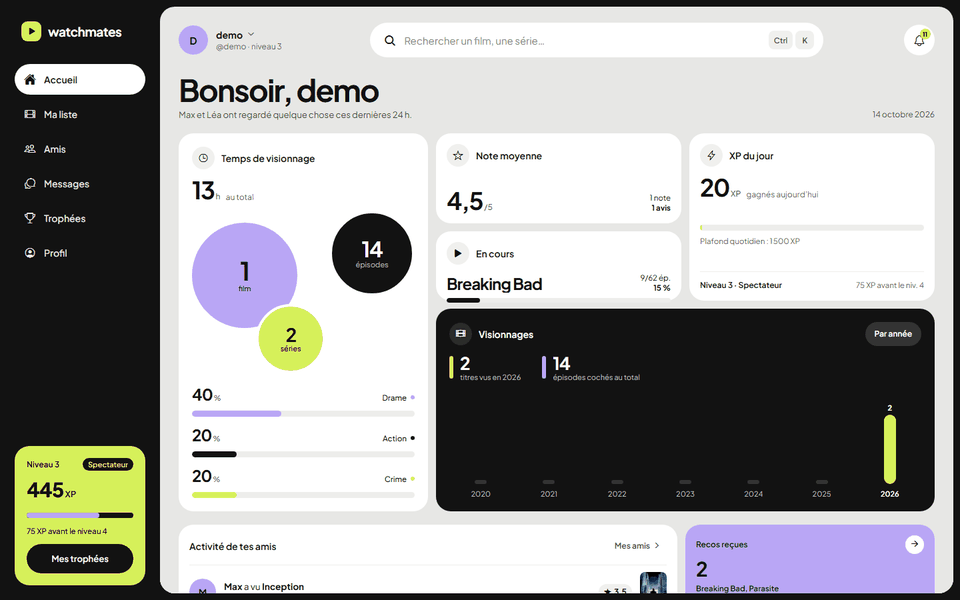Screen dimensions: 960x600
Task: Click the 2026 bar in the Visionnages chart
Action: 890,449
